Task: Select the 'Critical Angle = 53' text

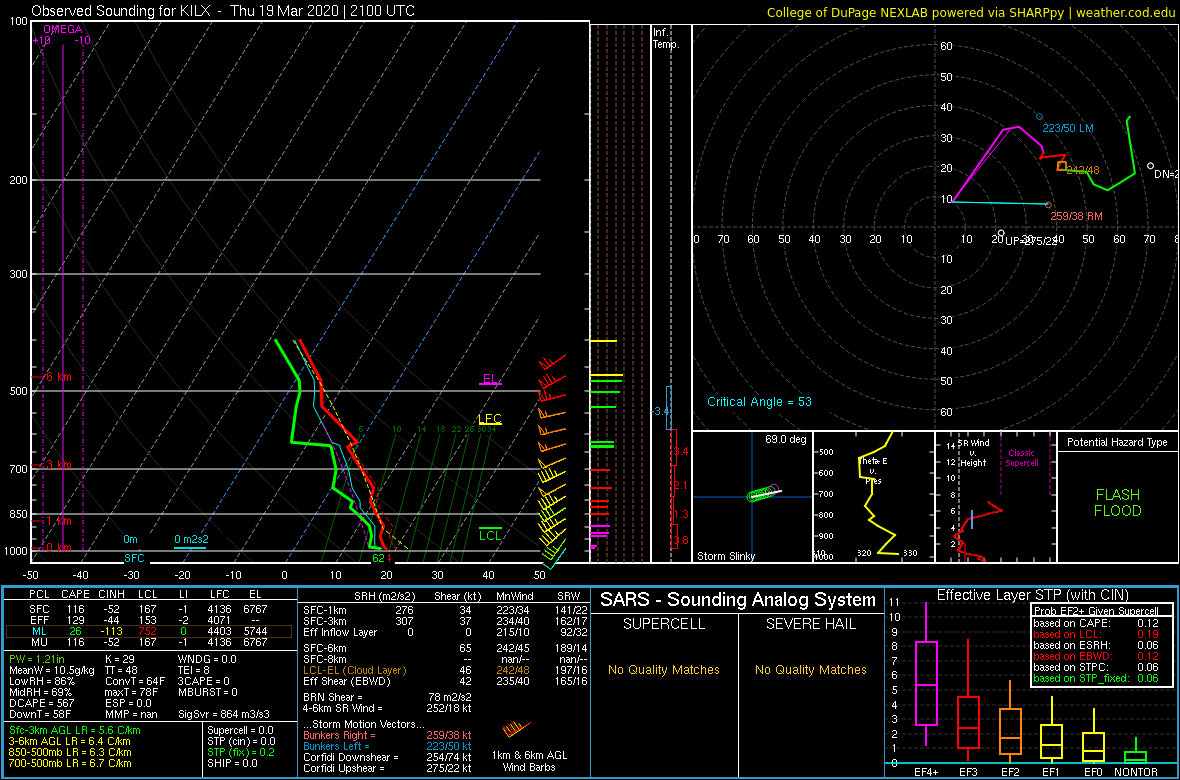Action: coord(759,402)
